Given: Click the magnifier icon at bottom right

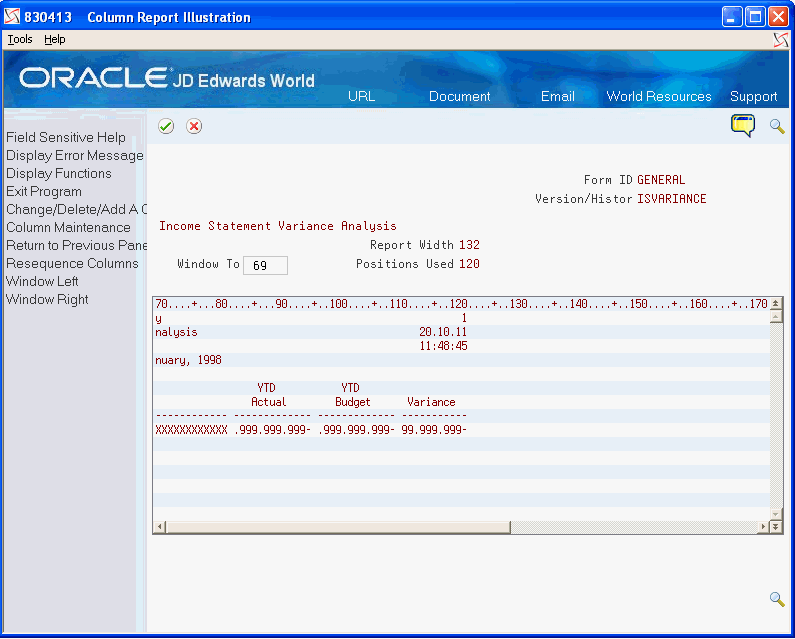Looking at the screenshot, I should 777,599.
